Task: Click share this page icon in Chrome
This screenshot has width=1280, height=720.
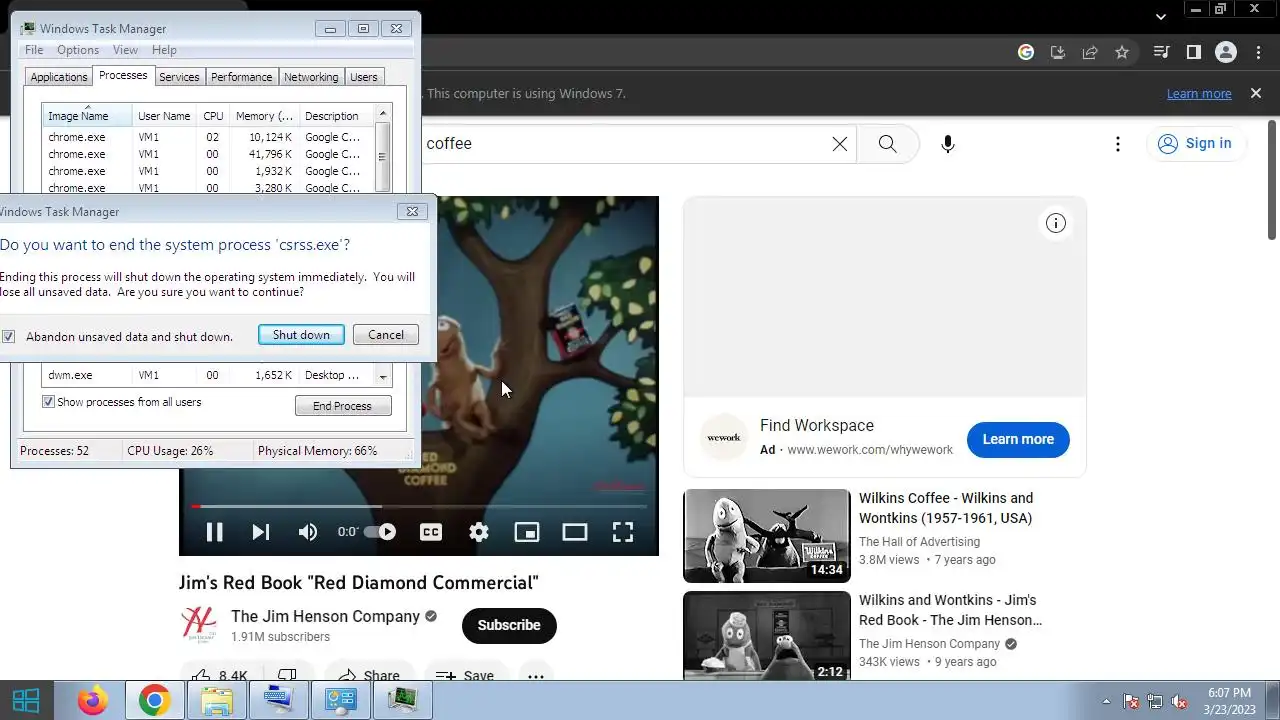Action: (x=1090, y=52)
